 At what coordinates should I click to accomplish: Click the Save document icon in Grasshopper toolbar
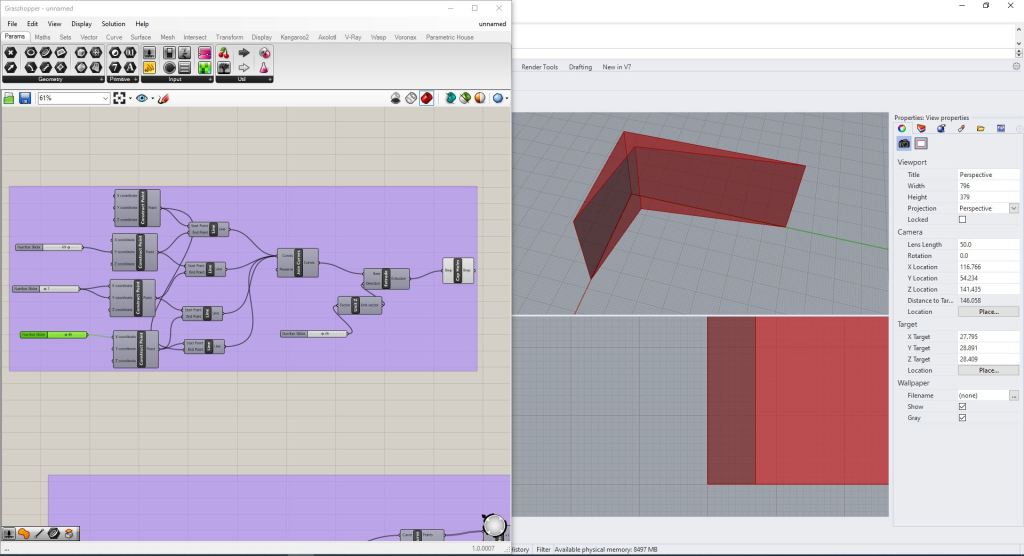click(24, 98)
